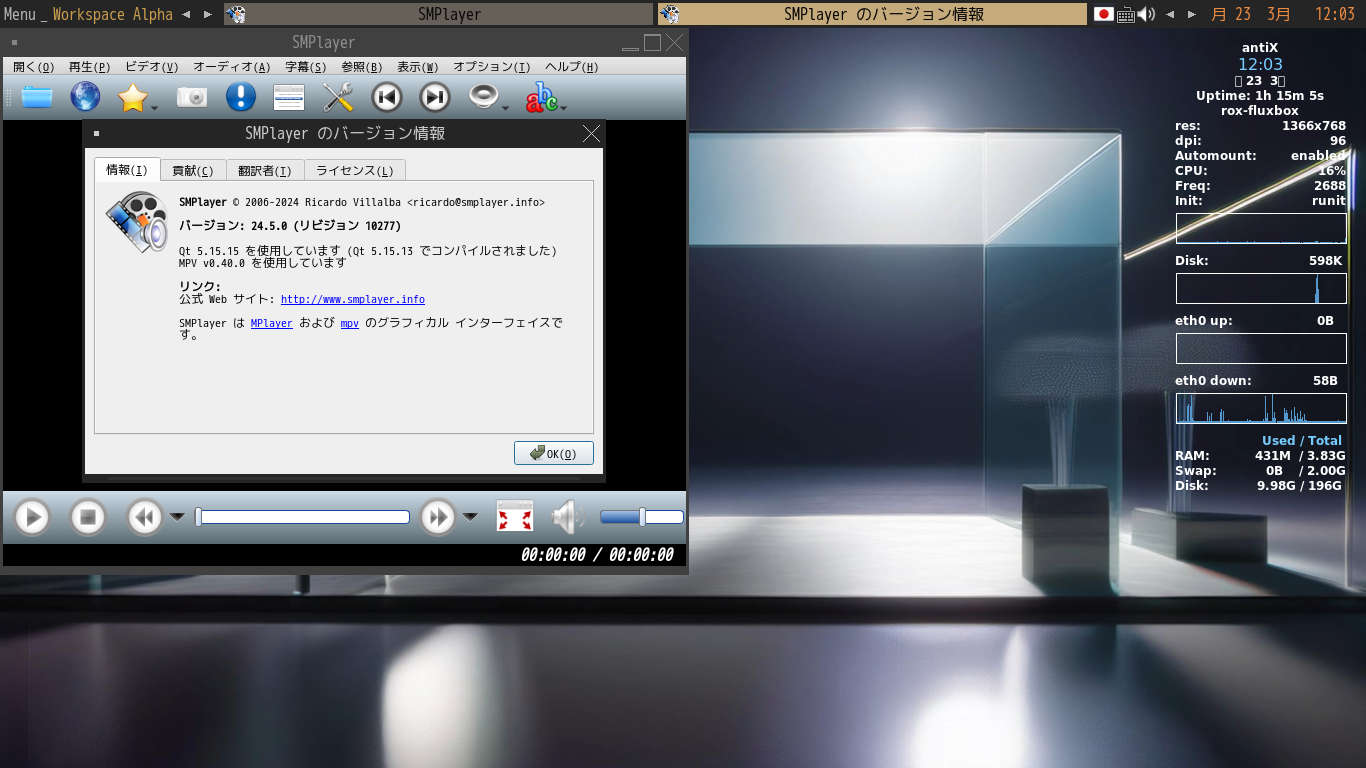
Task: Open the 字幕(S) subtitles menu
Action: point(305,67)
